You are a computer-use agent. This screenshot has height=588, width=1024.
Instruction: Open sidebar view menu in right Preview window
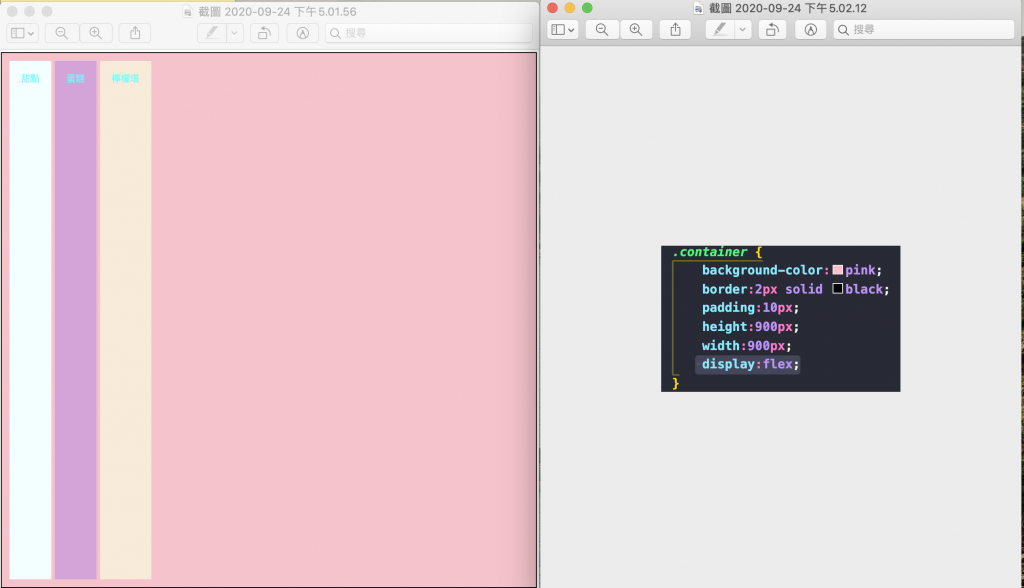click(x=563, y=29)
